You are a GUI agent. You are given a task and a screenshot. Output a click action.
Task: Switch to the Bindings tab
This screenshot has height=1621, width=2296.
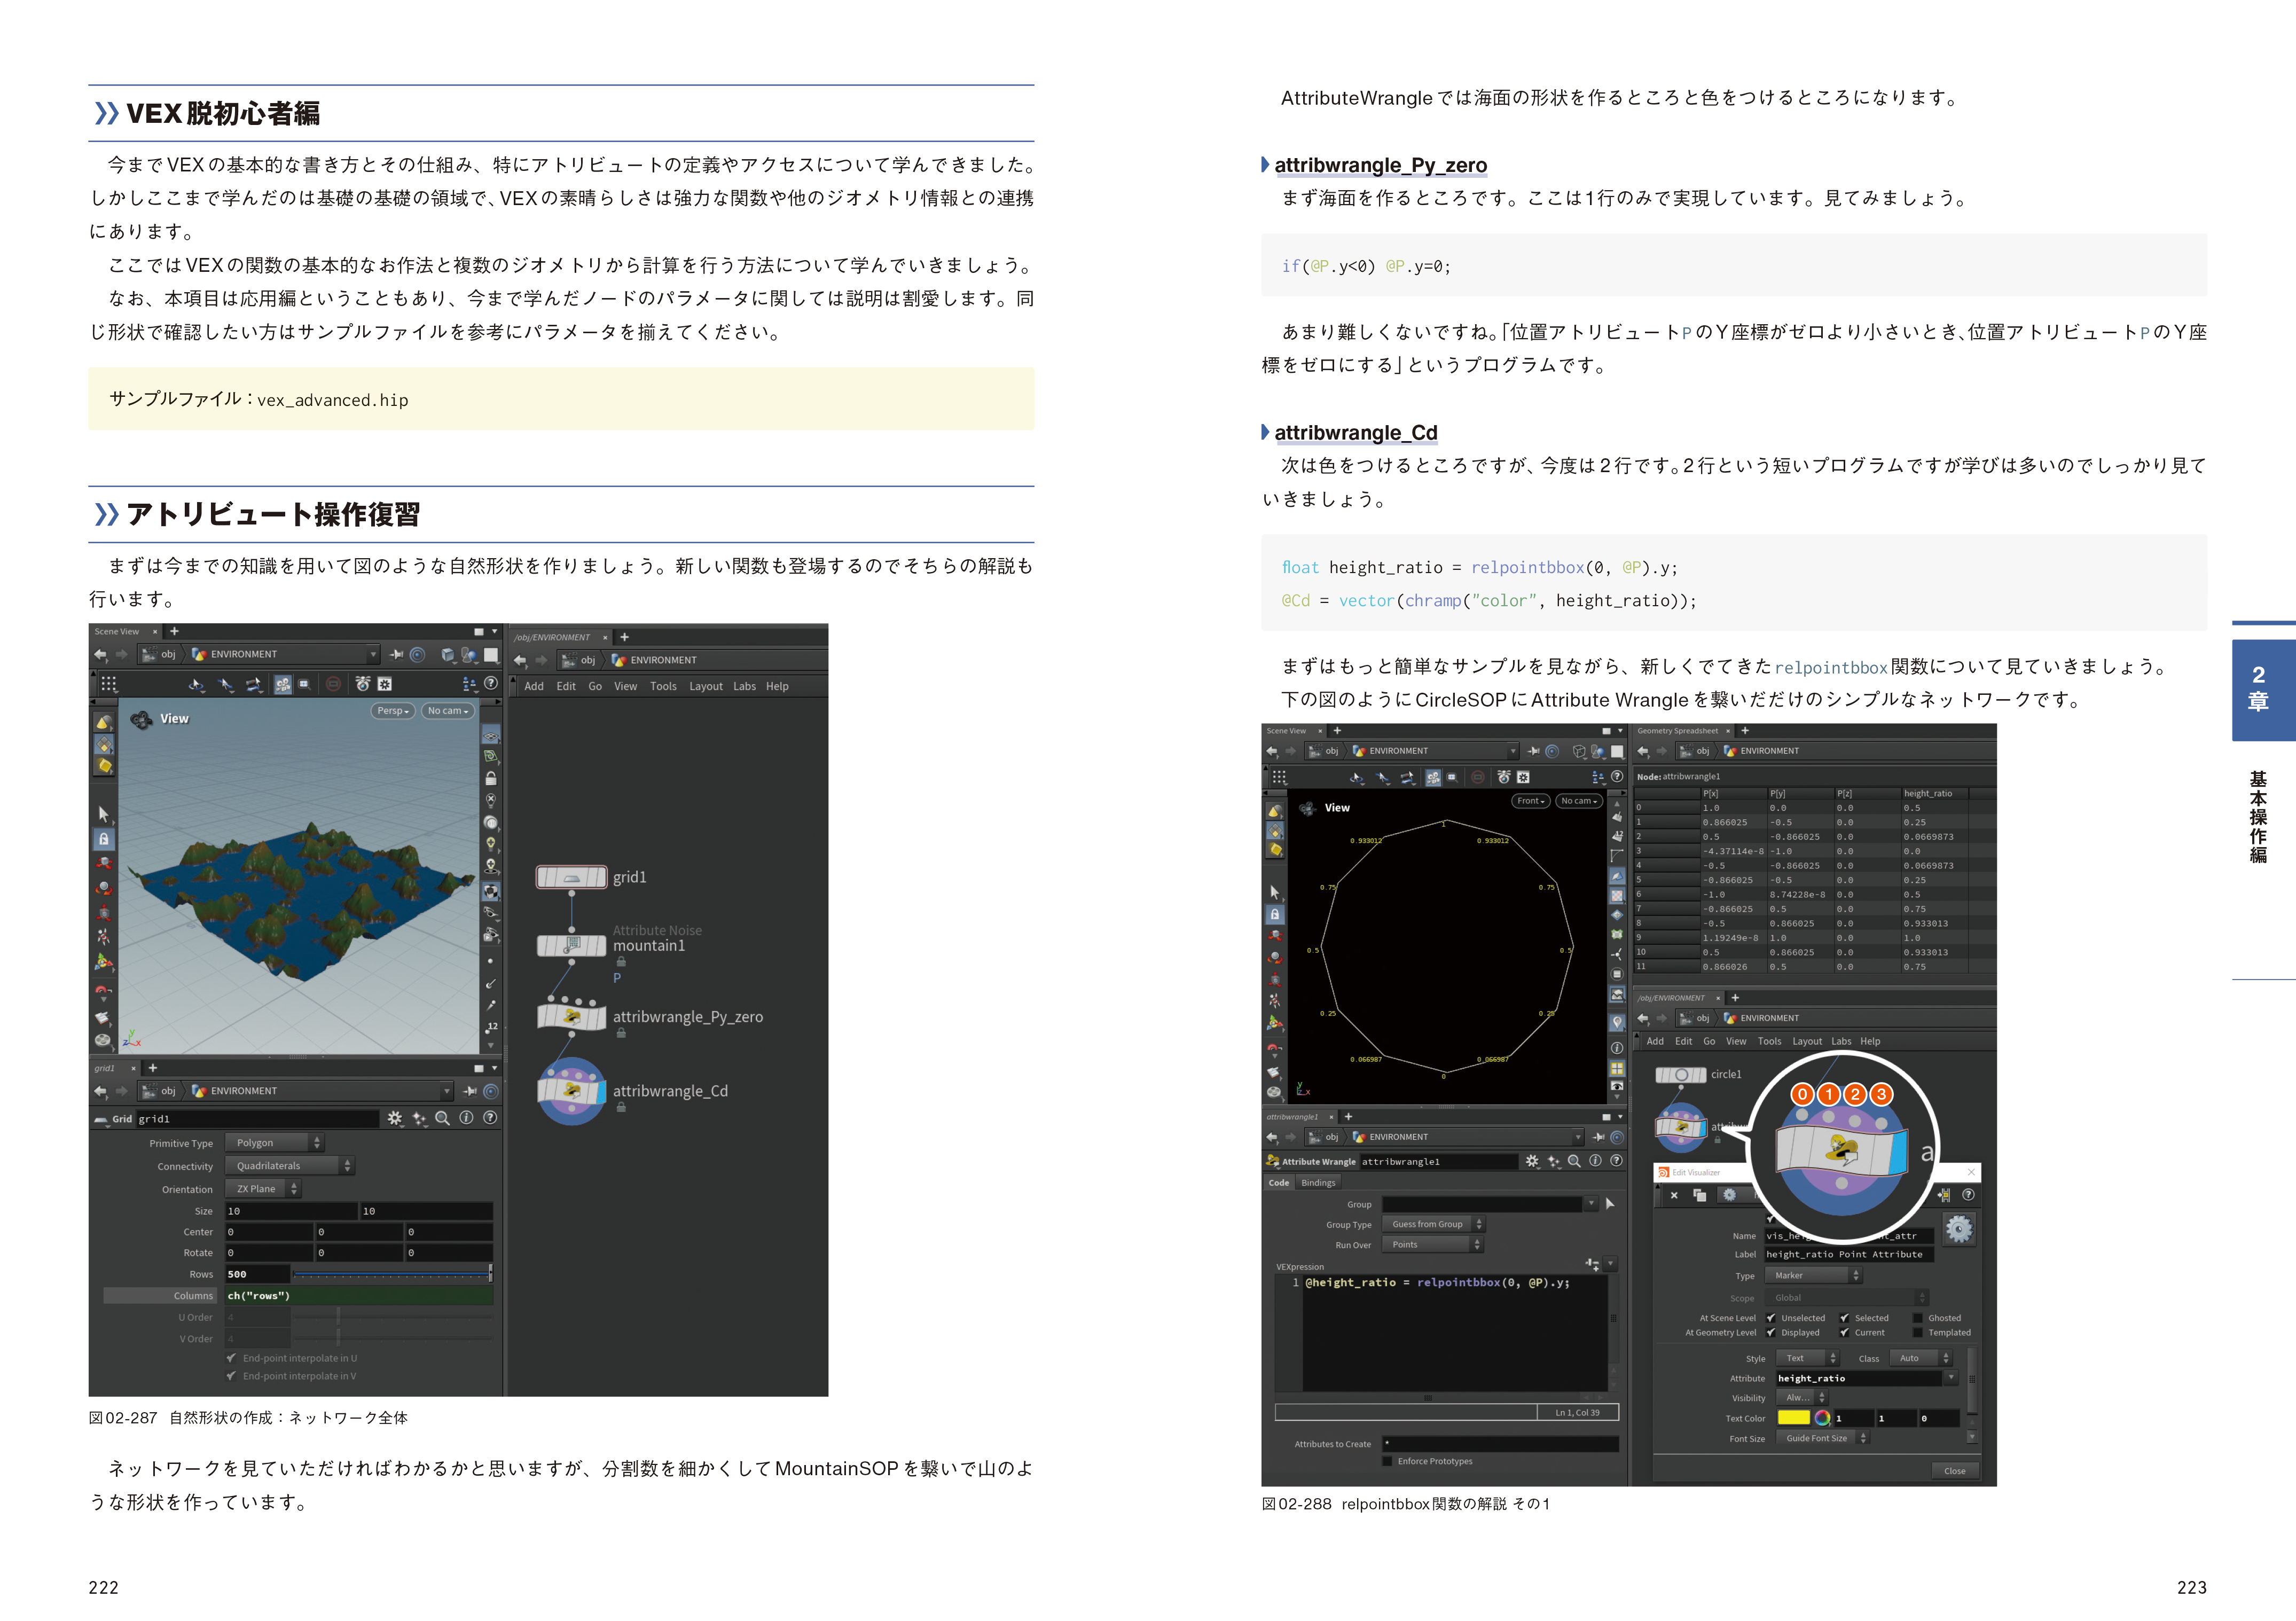click(x=1318, y=1183)
